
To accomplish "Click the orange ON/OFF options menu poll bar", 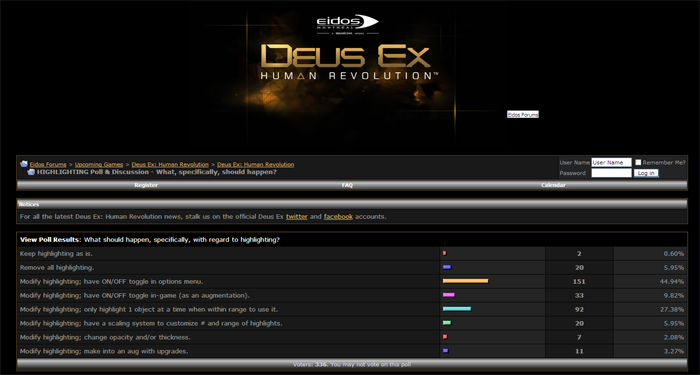I will click(466, 281).
